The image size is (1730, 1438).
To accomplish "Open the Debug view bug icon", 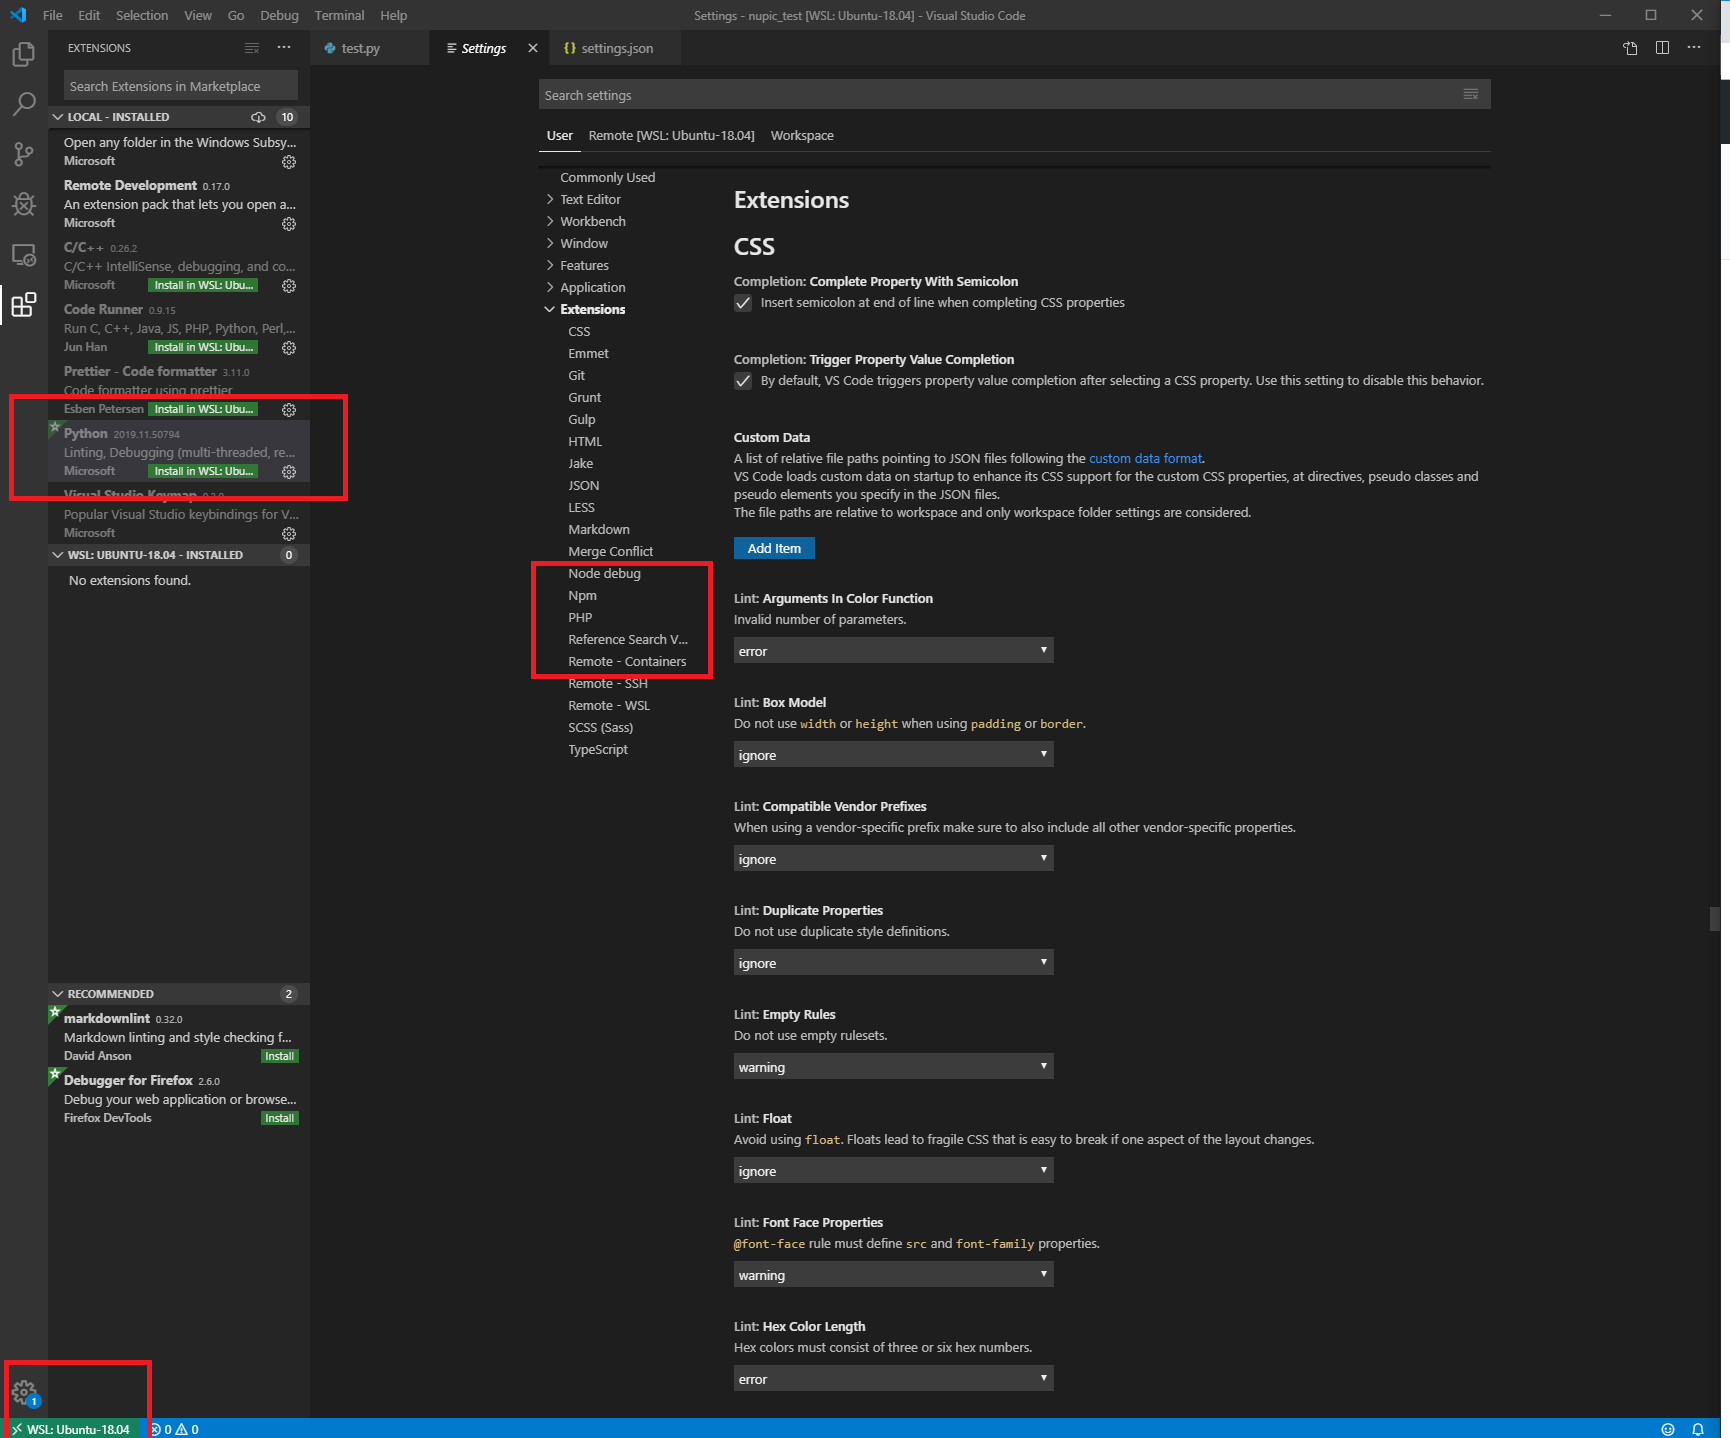I will click(24, 204).
